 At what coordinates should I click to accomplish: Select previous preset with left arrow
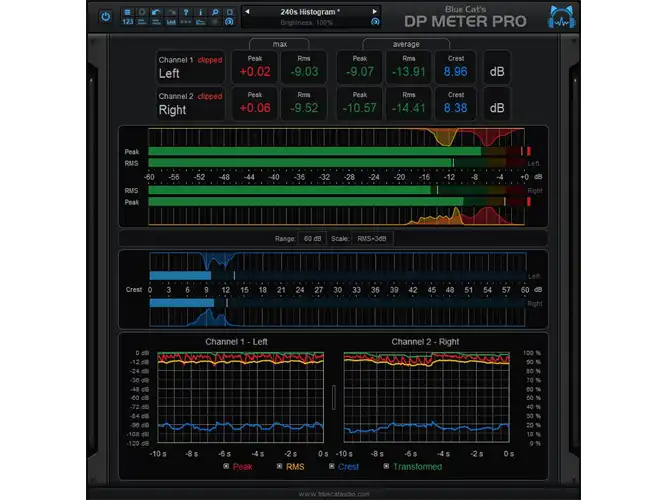[x=247, y=12]
